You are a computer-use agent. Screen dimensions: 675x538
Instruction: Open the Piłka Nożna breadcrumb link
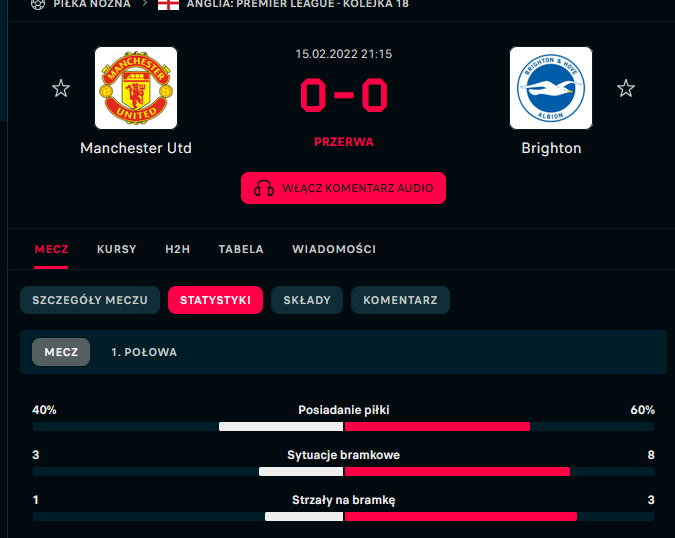[x=92, y=4]
